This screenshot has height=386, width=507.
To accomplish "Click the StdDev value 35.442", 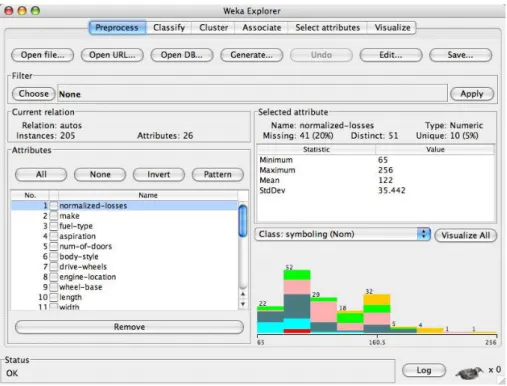I will 392,191.
